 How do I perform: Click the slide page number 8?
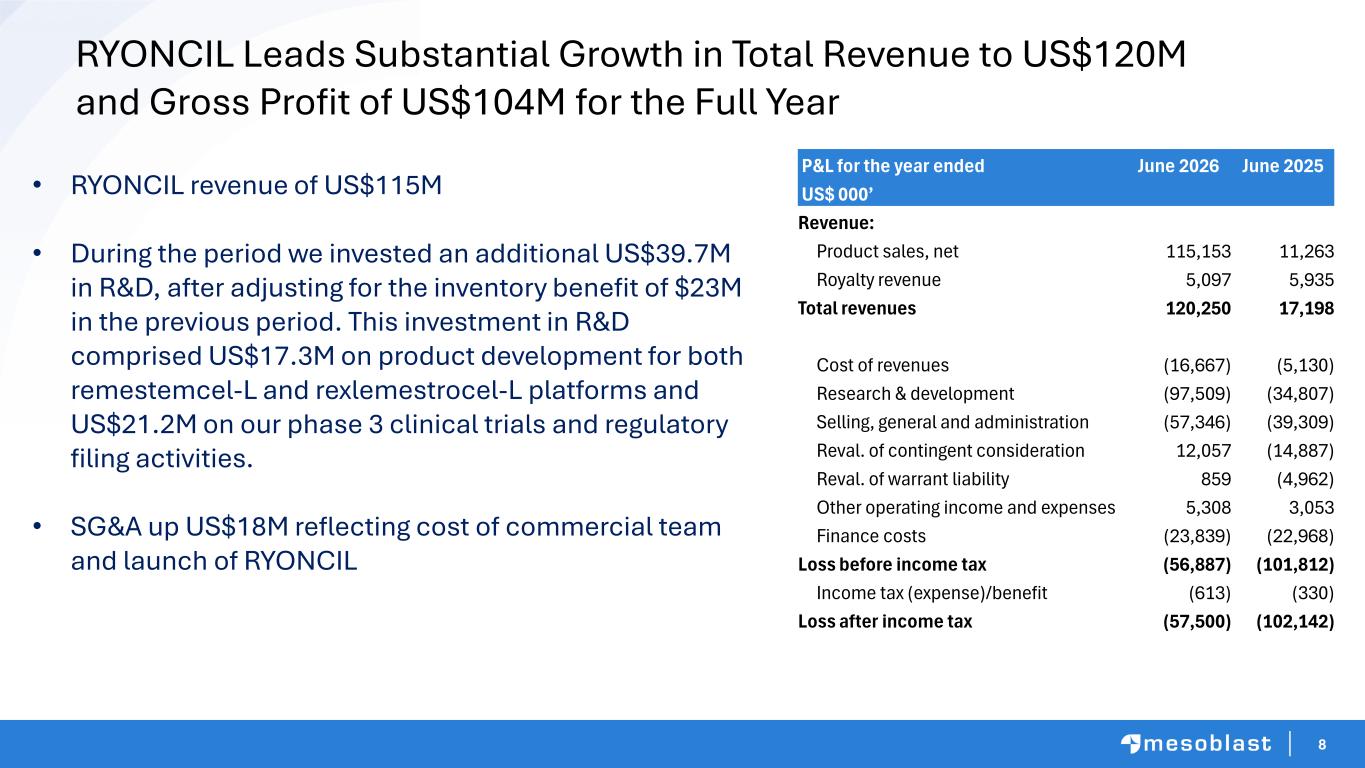(1322, 744)
